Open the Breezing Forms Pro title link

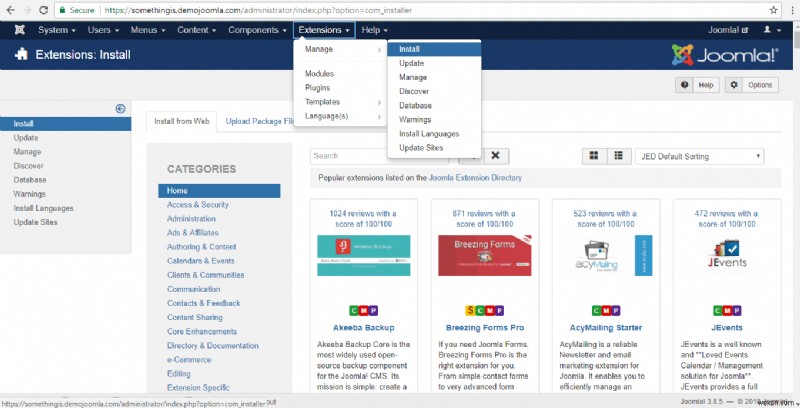click(x=485, y=328)
